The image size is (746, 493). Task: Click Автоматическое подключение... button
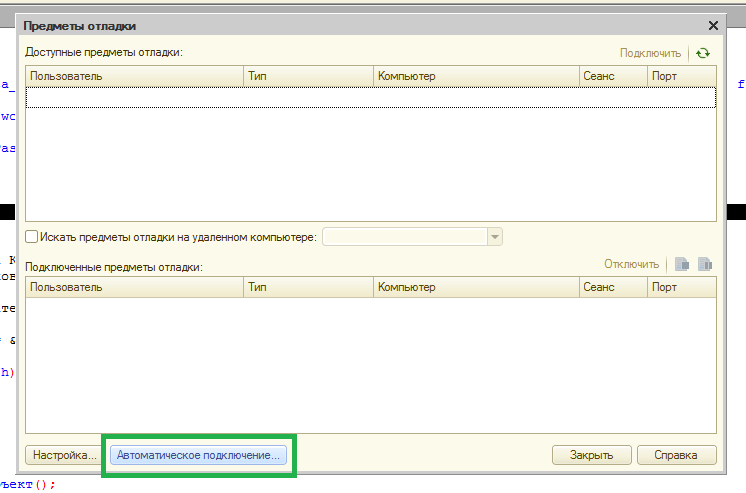pos(199,455)
